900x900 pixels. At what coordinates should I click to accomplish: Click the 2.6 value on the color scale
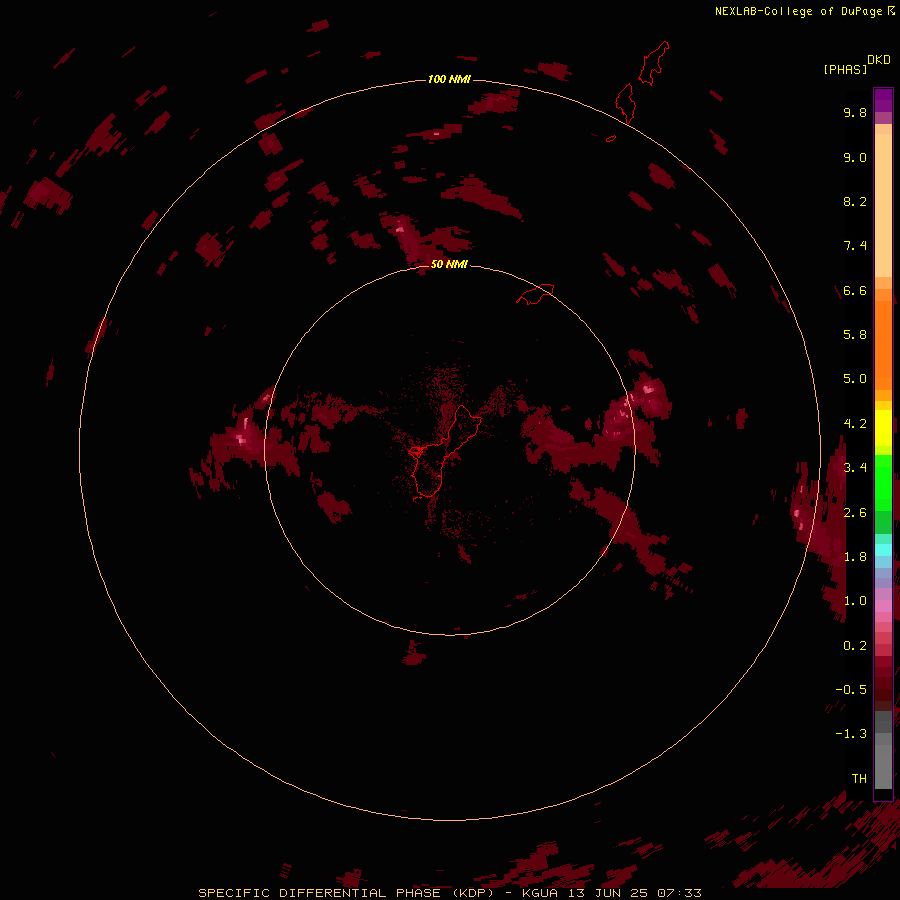[x=855, y=513]
